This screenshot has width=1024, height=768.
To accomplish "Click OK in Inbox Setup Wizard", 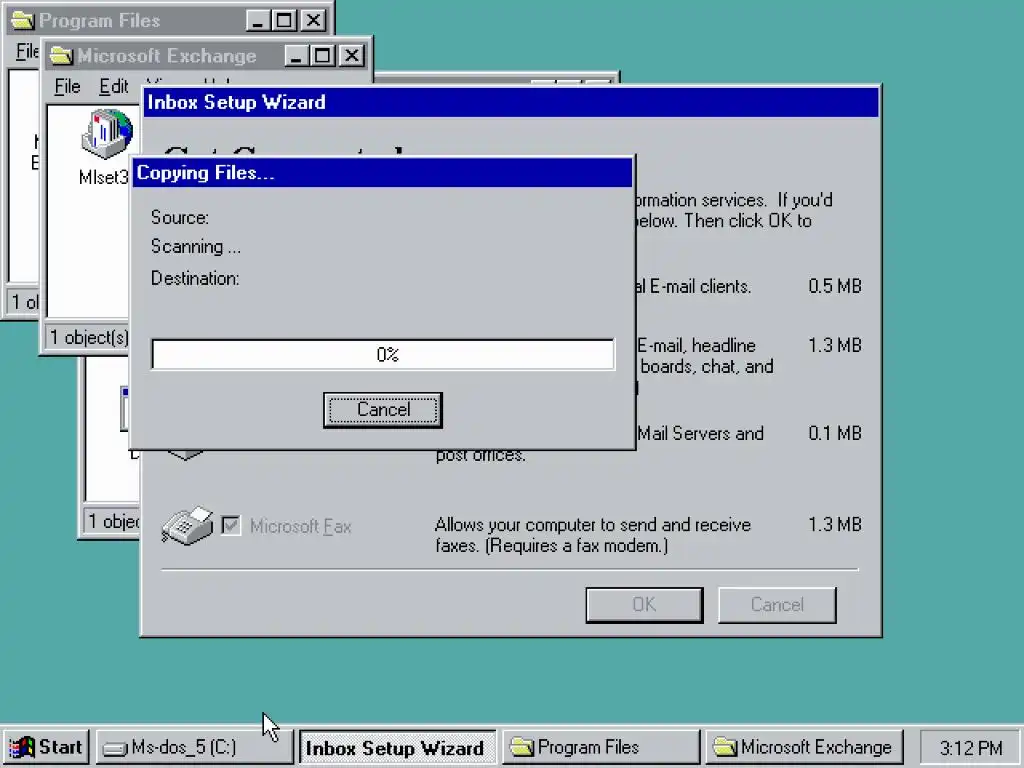I will point(644,605).
